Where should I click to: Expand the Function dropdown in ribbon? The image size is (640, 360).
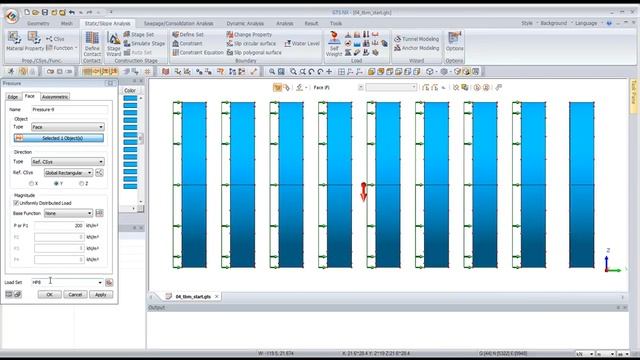click(x=62, y=48)
